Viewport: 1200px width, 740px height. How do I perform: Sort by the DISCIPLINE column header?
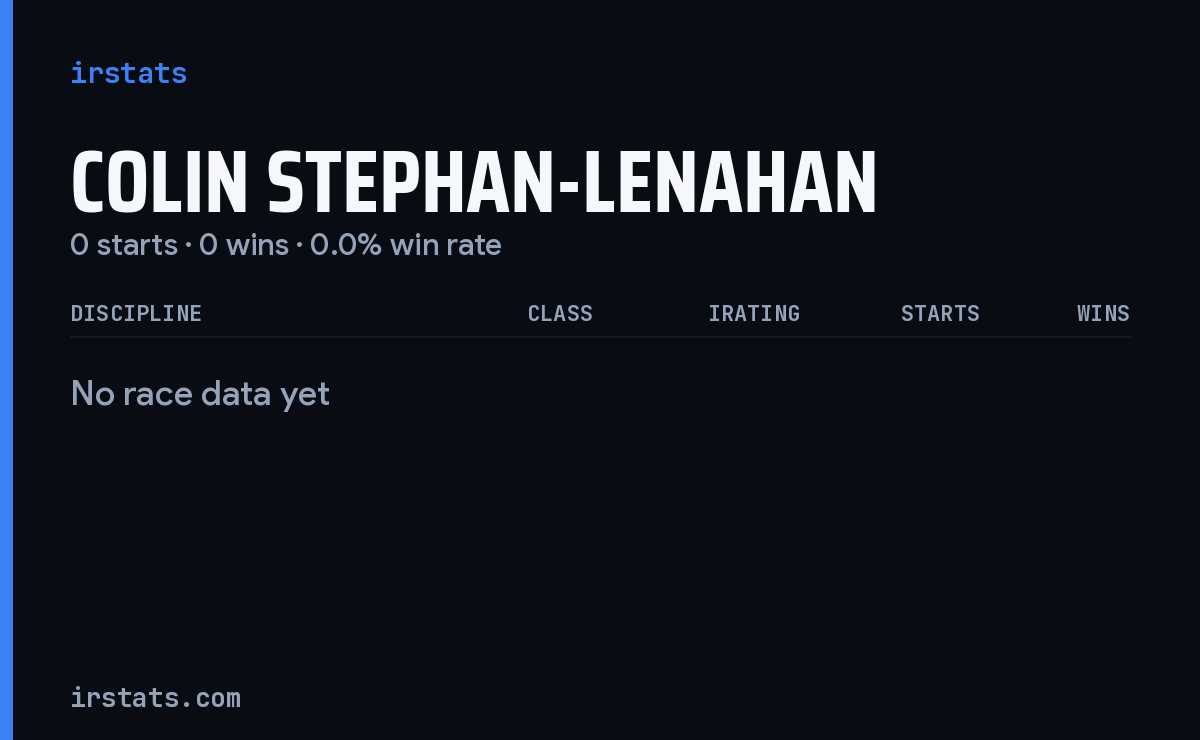tap(136, 313)
